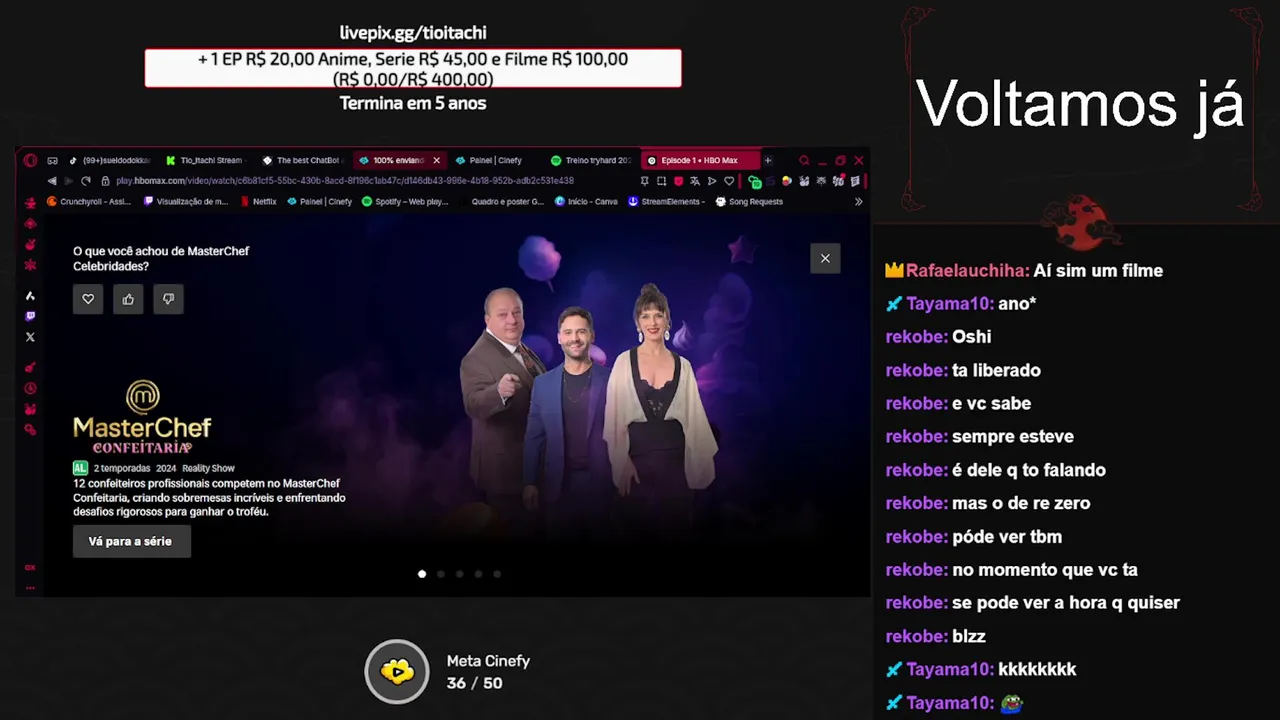This screenshot has height=720, width=1280.
Task: Click the donation goal progress bar
Action: click(413, 69)
